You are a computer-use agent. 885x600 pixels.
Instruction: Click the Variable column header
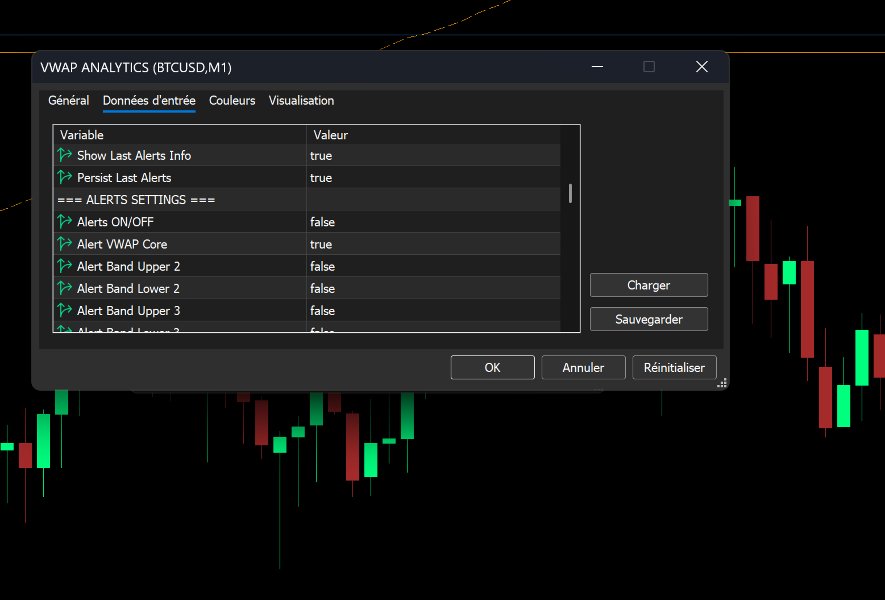click(x=180, y=135)
